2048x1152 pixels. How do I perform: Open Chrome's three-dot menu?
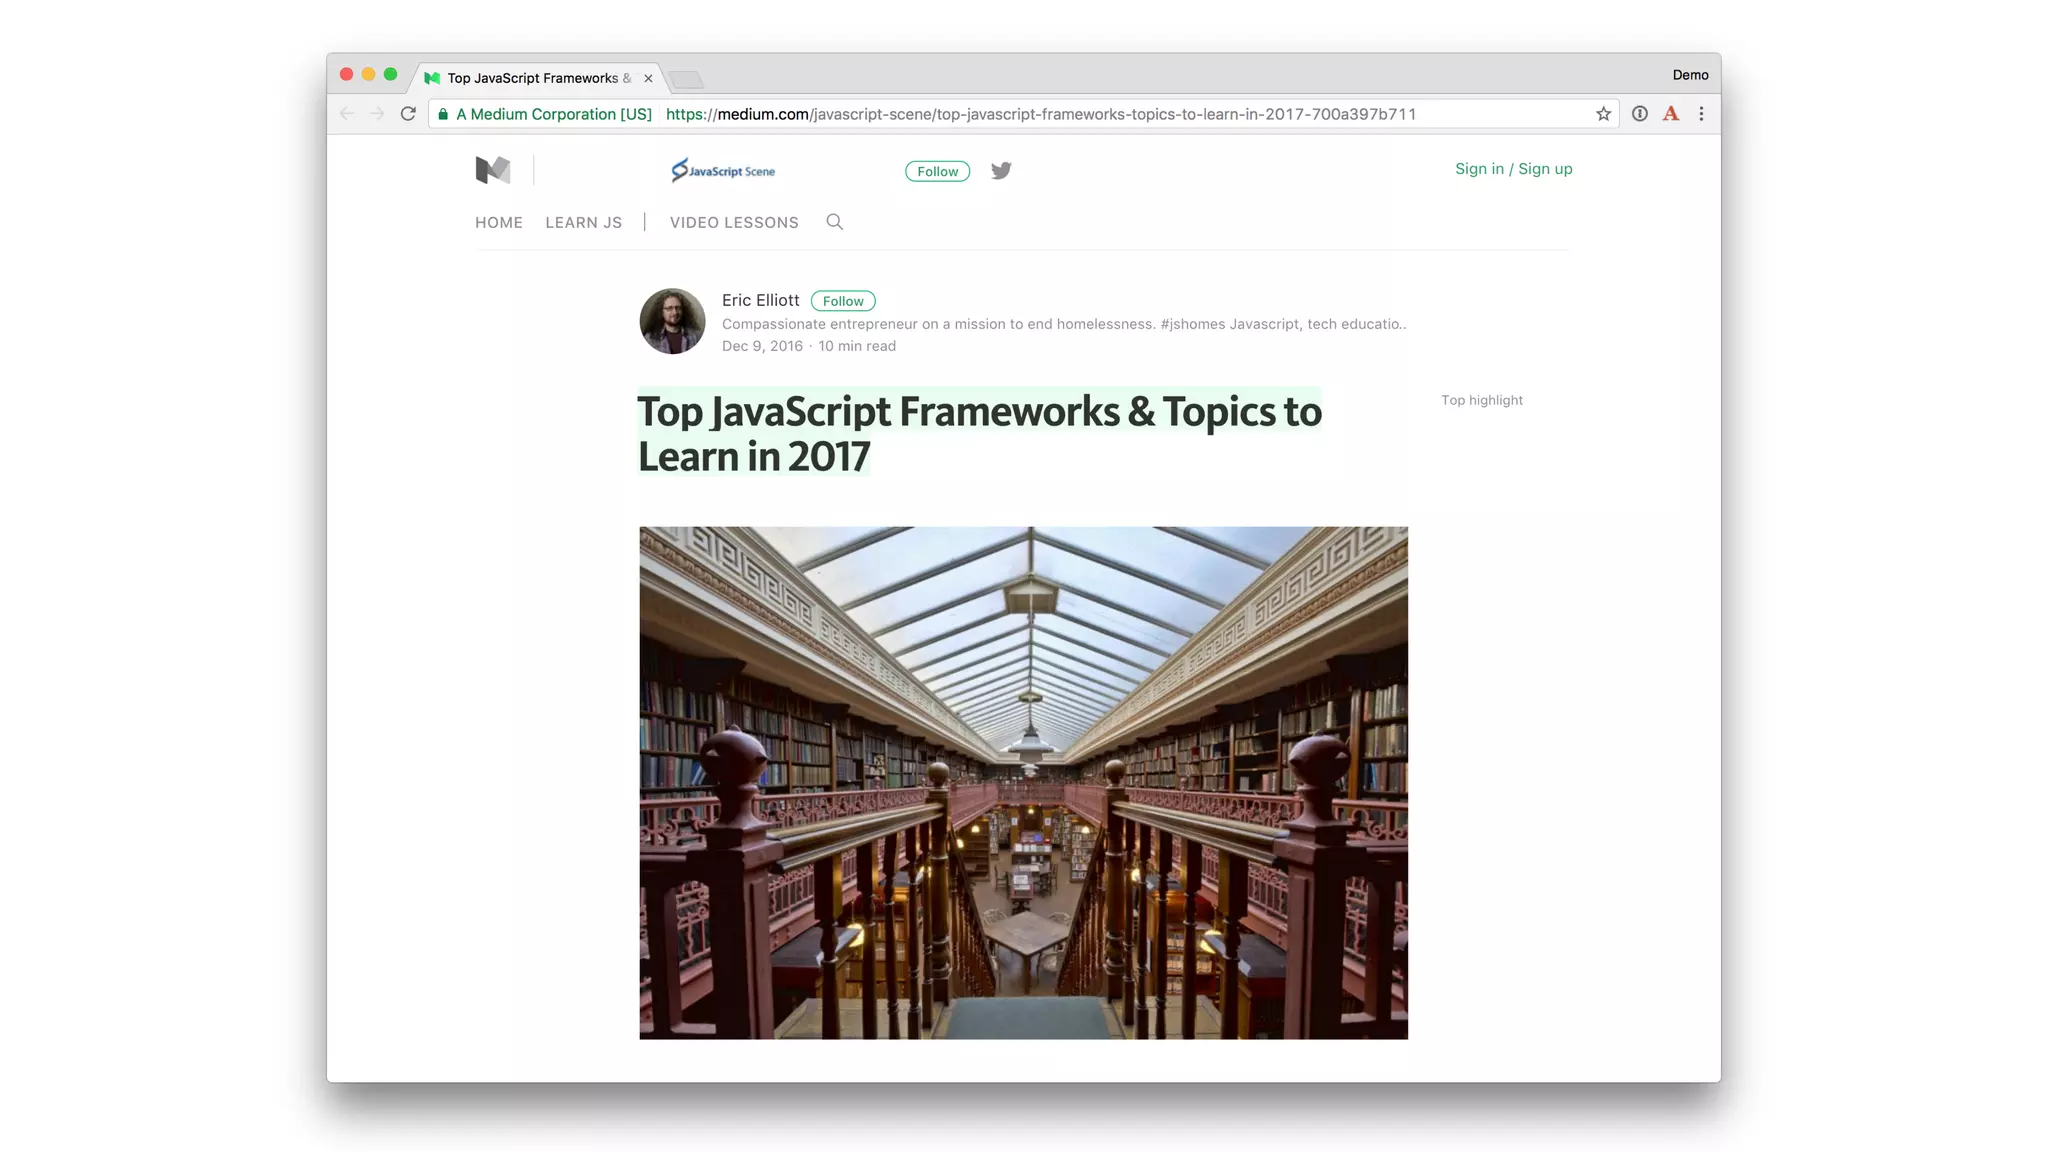(1701, 114)
